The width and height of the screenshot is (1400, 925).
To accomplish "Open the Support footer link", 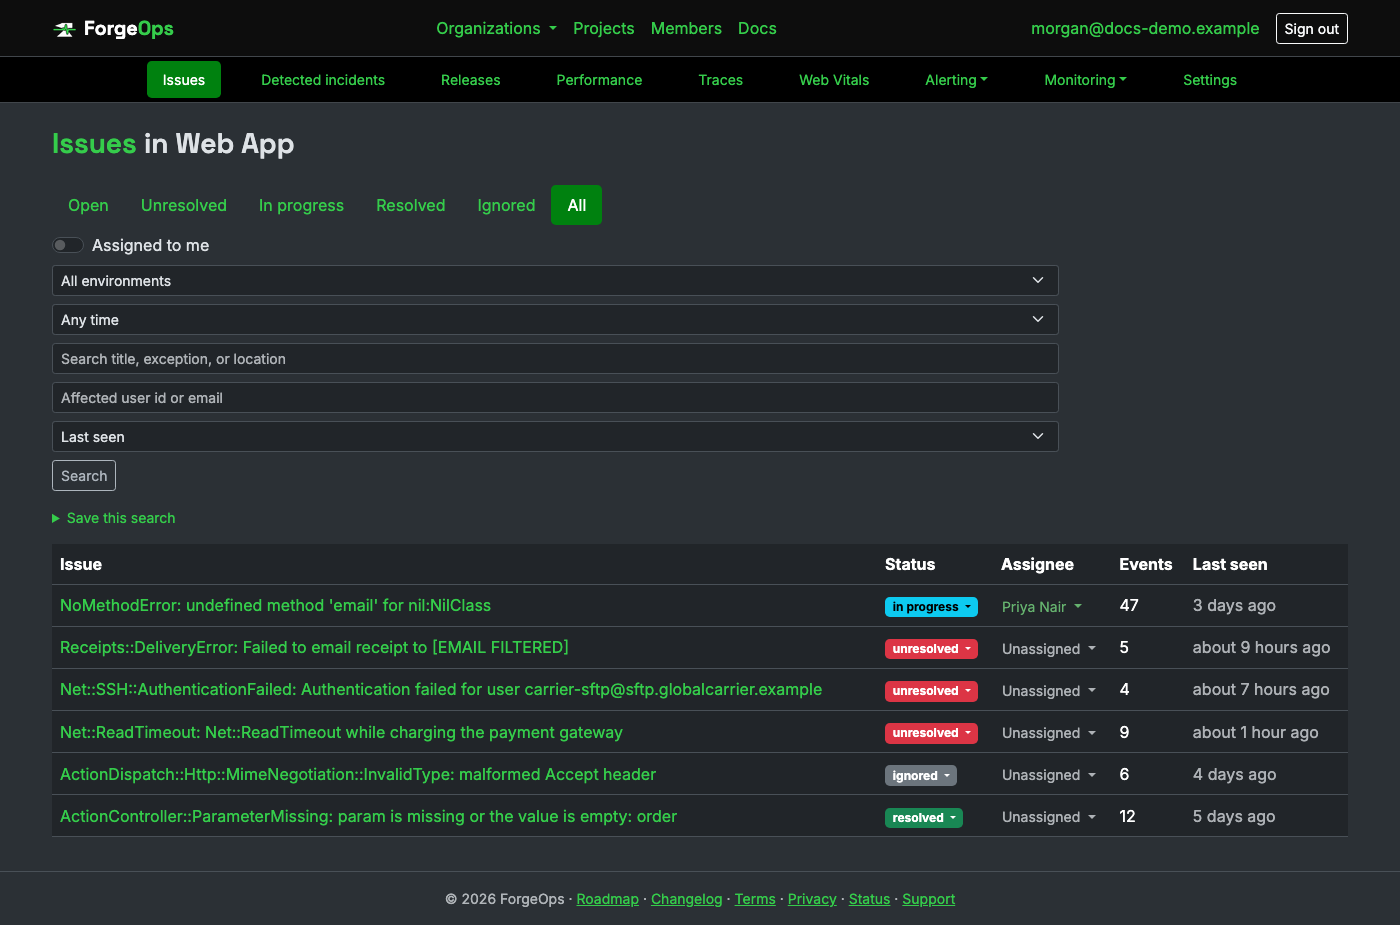I will 929,899.
